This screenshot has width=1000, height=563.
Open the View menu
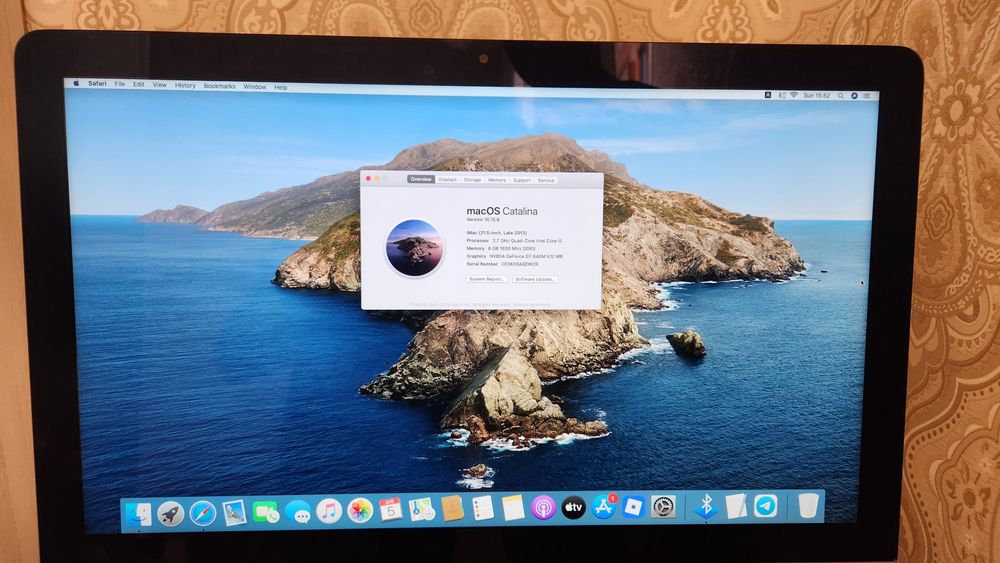pyautogui.click(x=159, y=85)
